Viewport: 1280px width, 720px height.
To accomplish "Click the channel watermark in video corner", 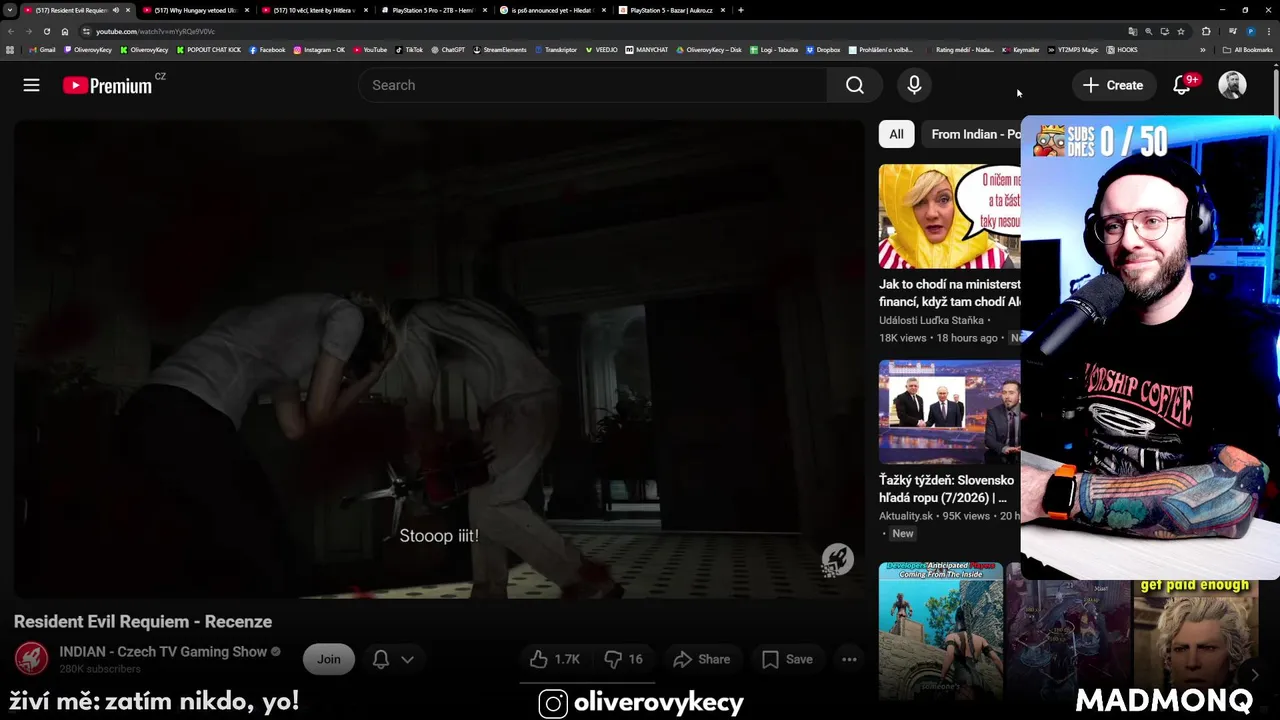I will [x=837, y=560].
